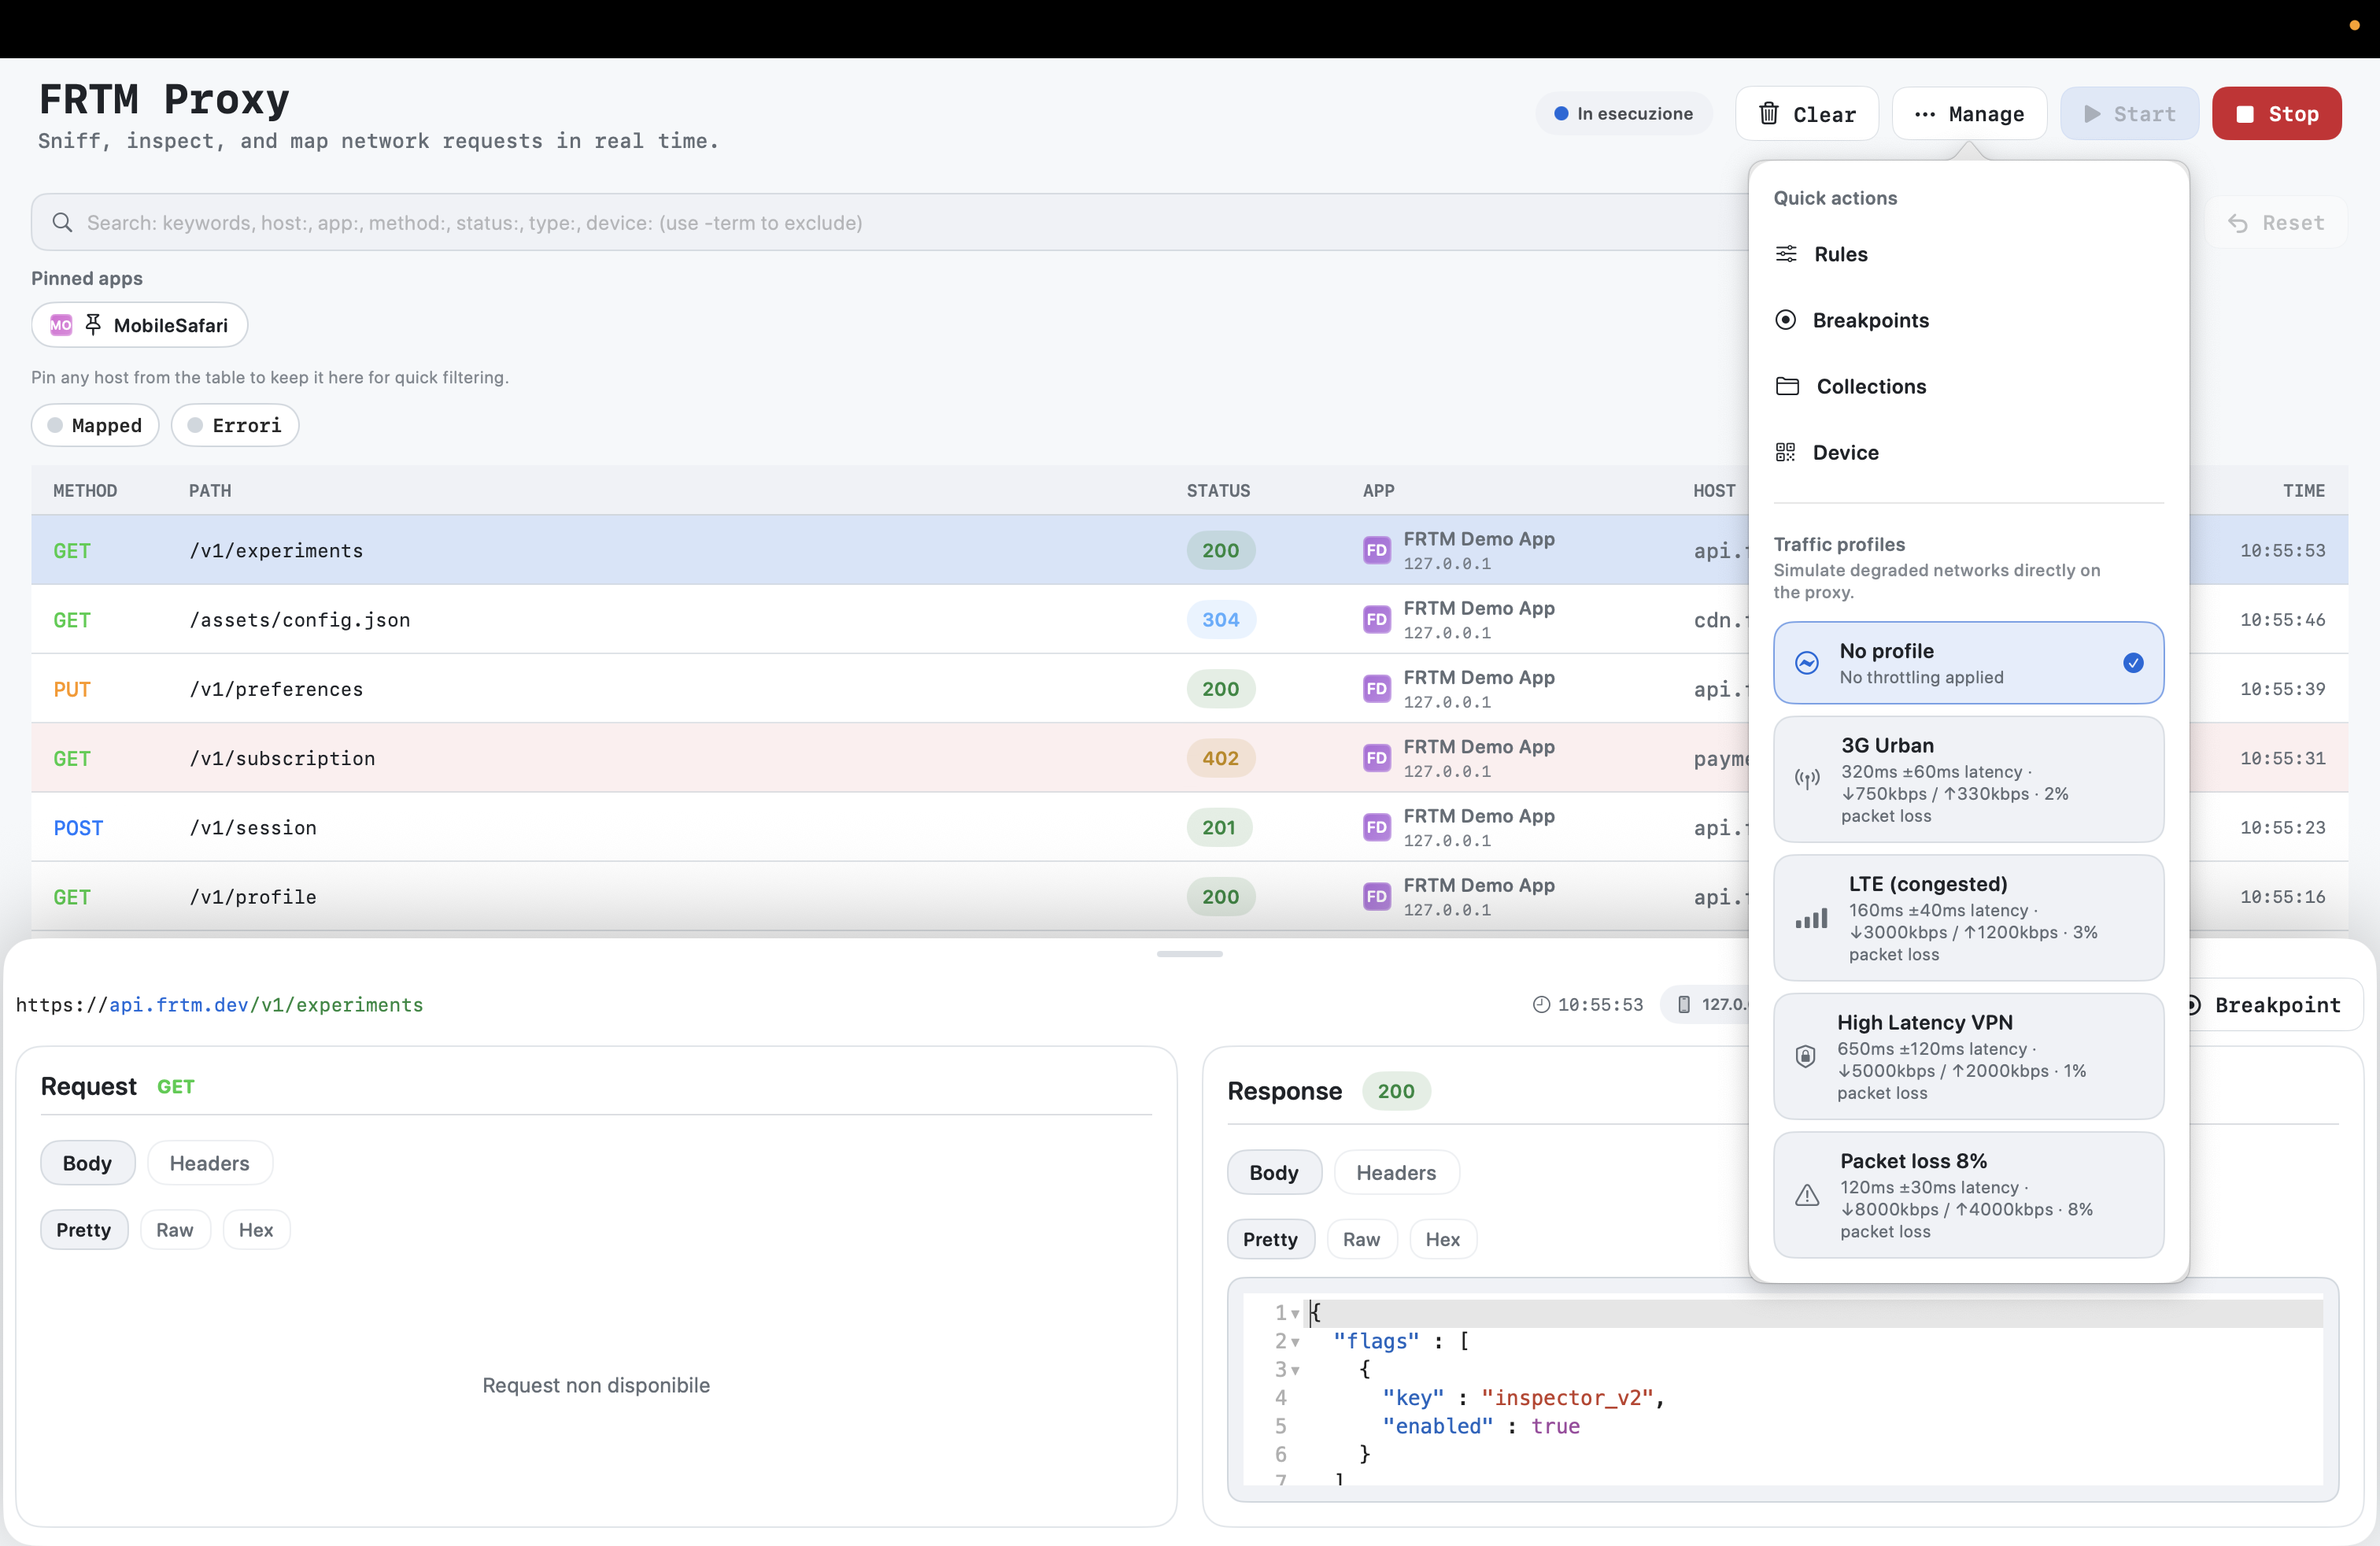Image resolution: width=2380 pixels, height=1546 pixels.
Task: Click the sliders icon next to Rules
Action: coord(1786,254)
